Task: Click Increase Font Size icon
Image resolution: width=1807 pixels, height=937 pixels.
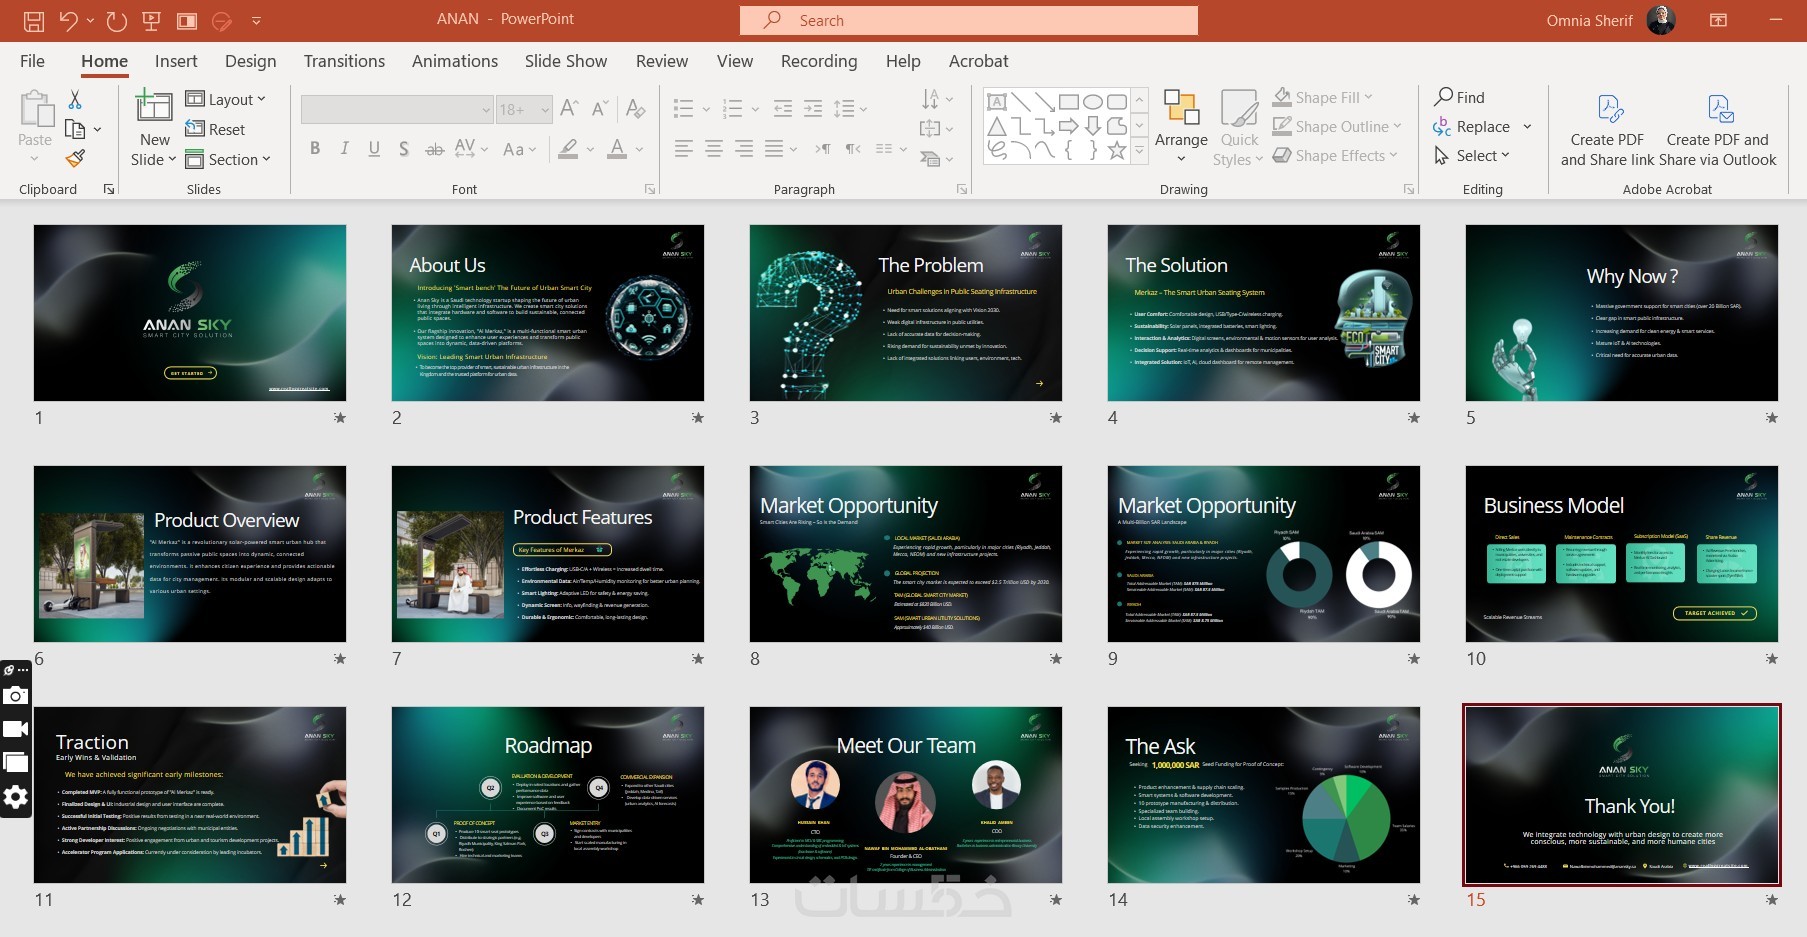Action: pos(570,108)
